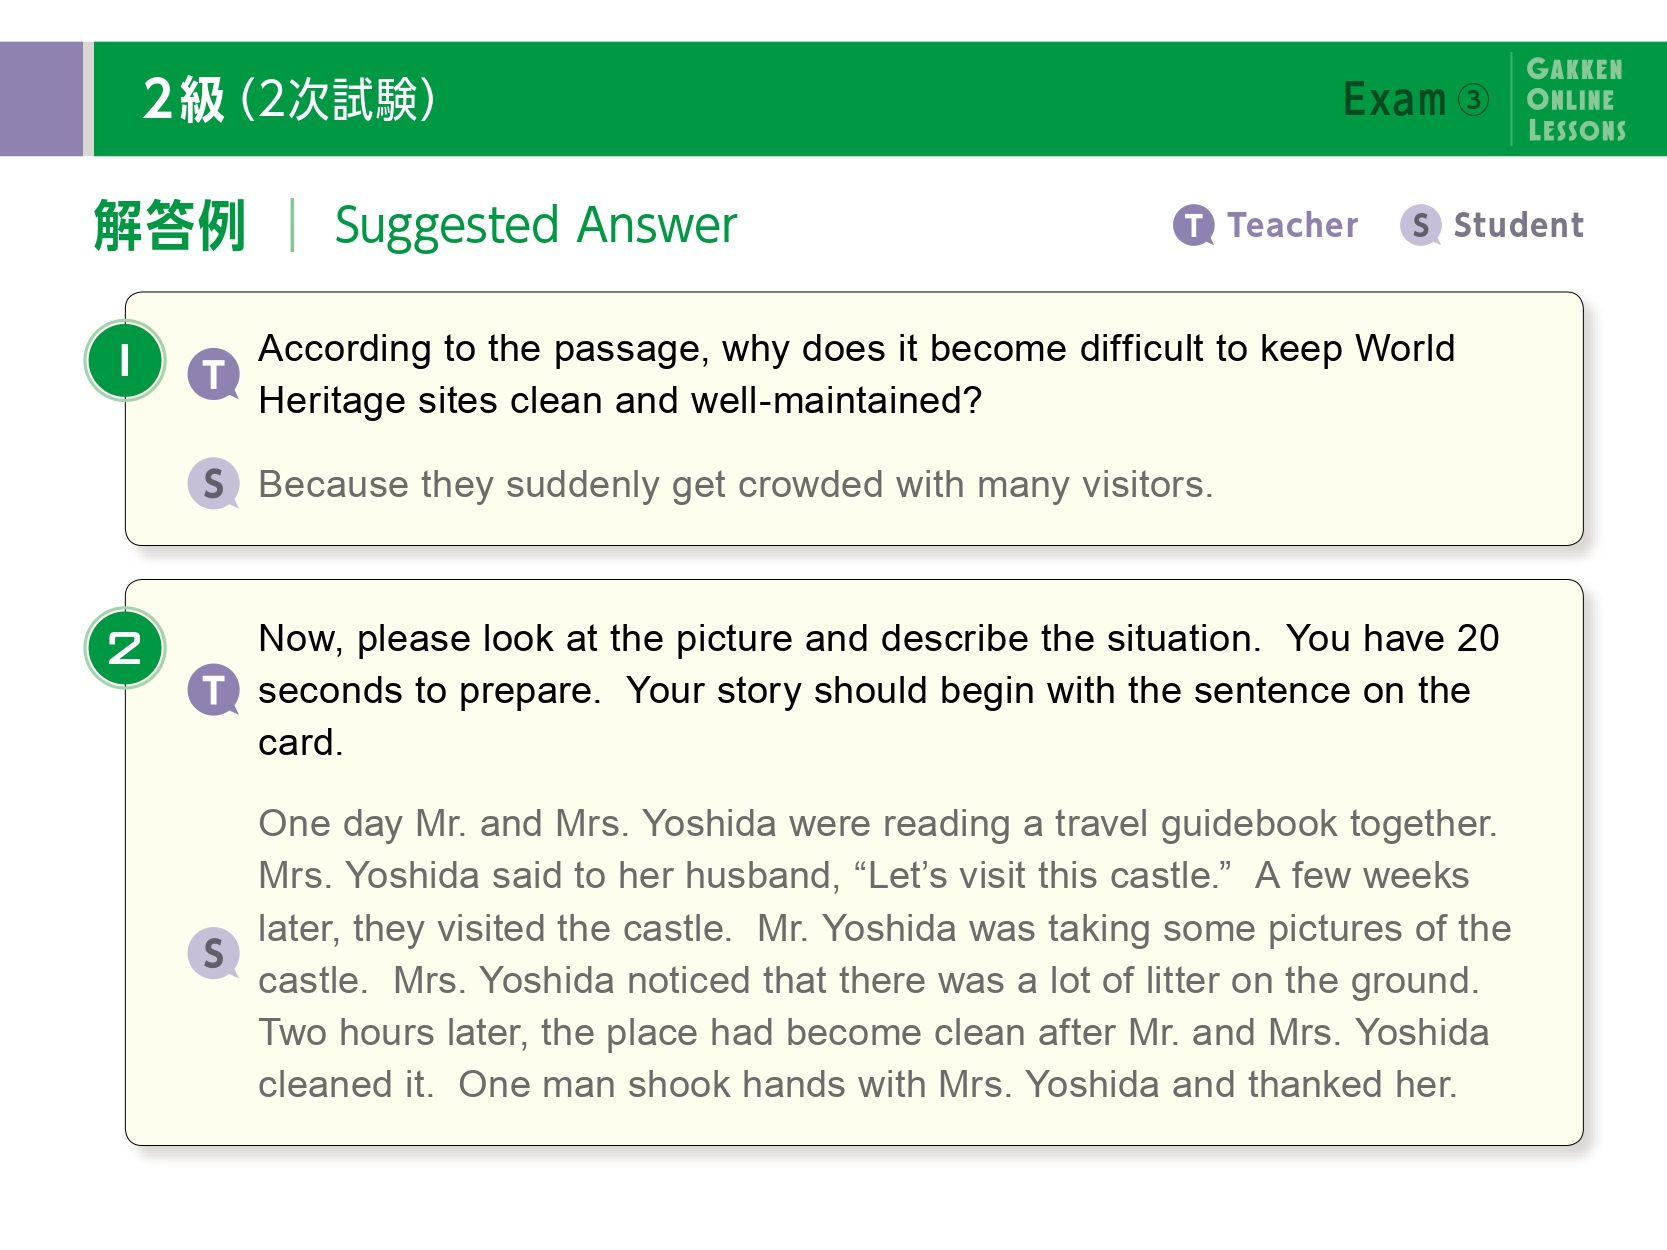Click the '2級 (2次試験)' header title
The width and height of the screenshot is (1667, 1250).
coord(289,99)
